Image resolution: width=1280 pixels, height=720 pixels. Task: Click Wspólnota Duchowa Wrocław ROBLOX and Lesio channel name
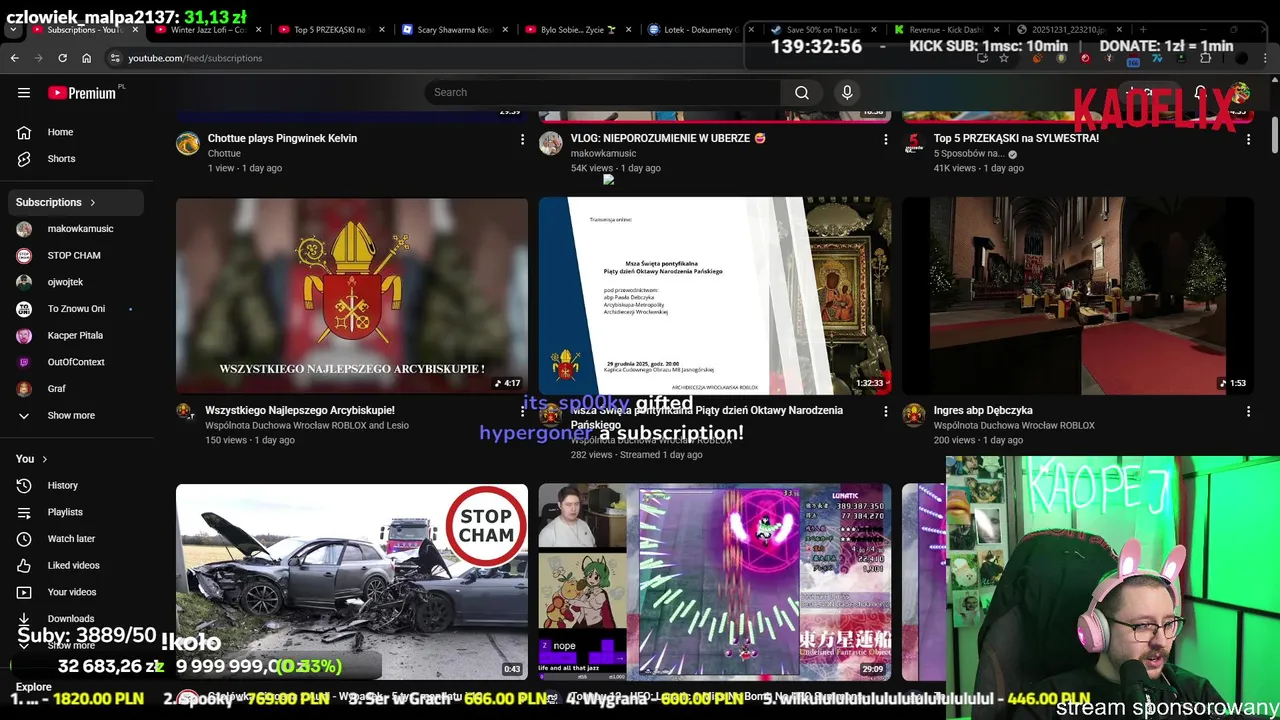point(307,425)
